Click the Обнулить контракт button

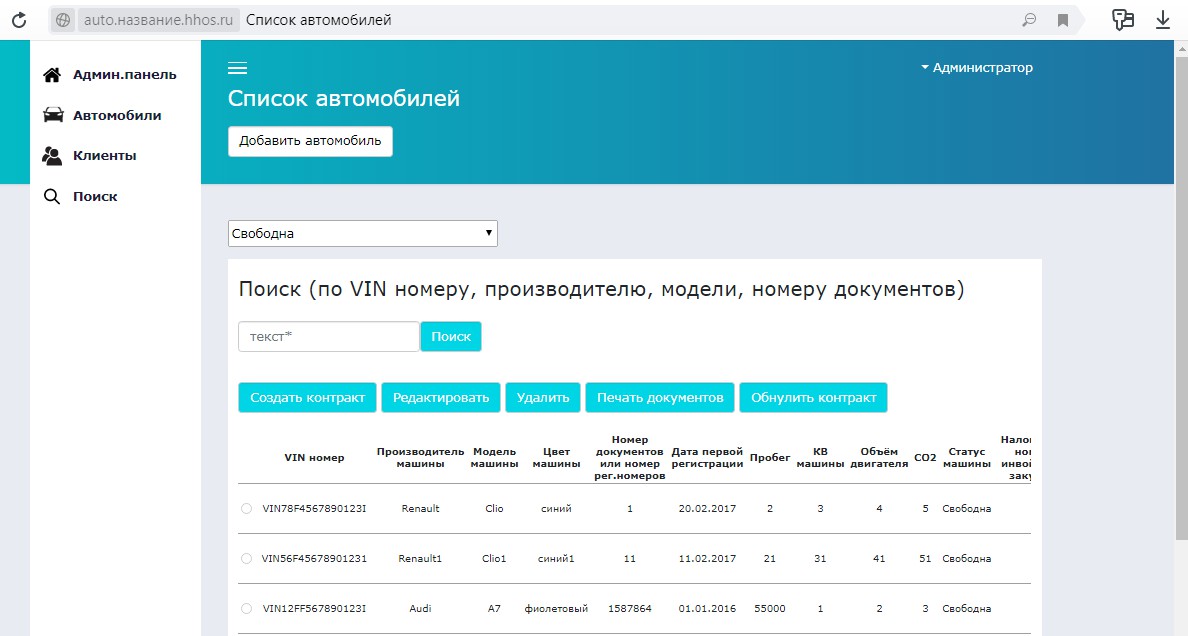point(814,397)
